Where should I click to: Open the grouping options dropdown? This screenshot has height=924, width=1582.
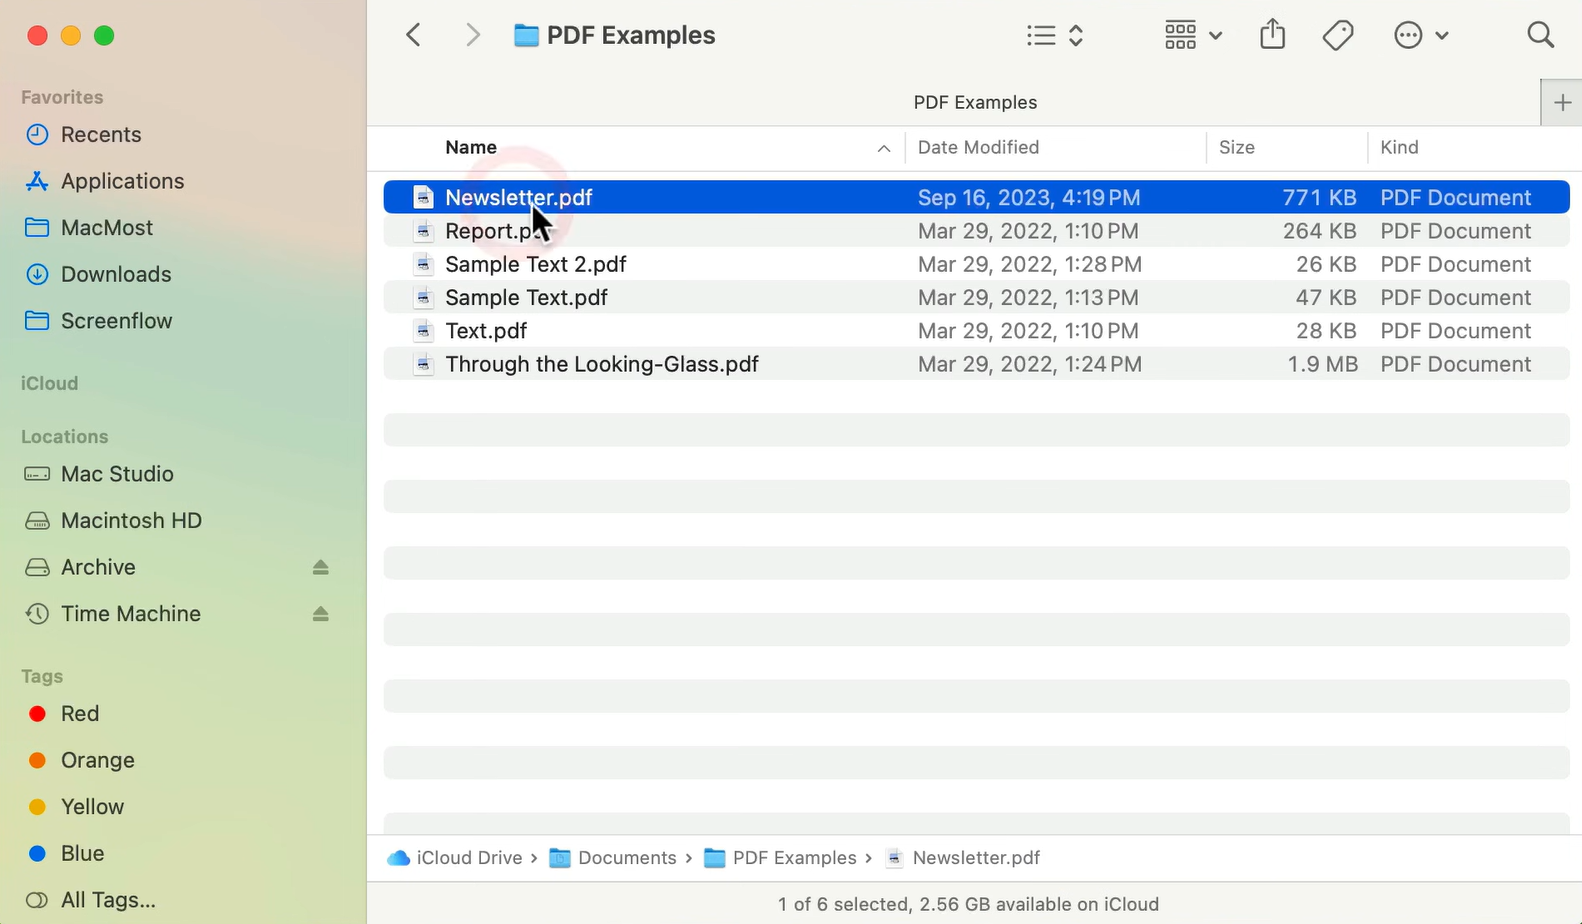[1193, 35]
